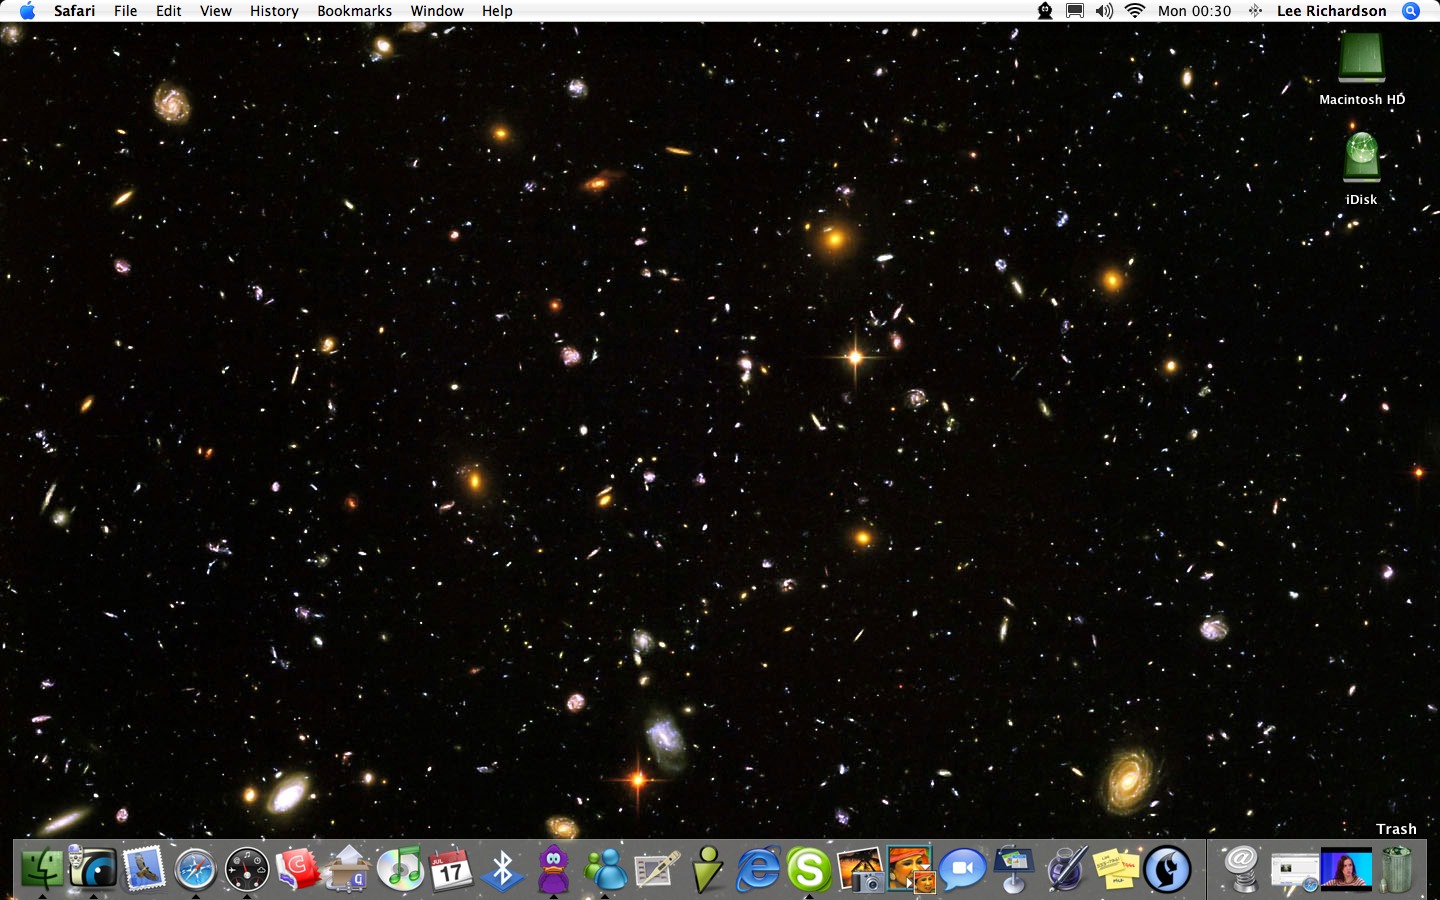The image size is (1440, 900).
Task: Launch Keynote podium icon
Action: pyautogui.click(x=1014, y=869)
